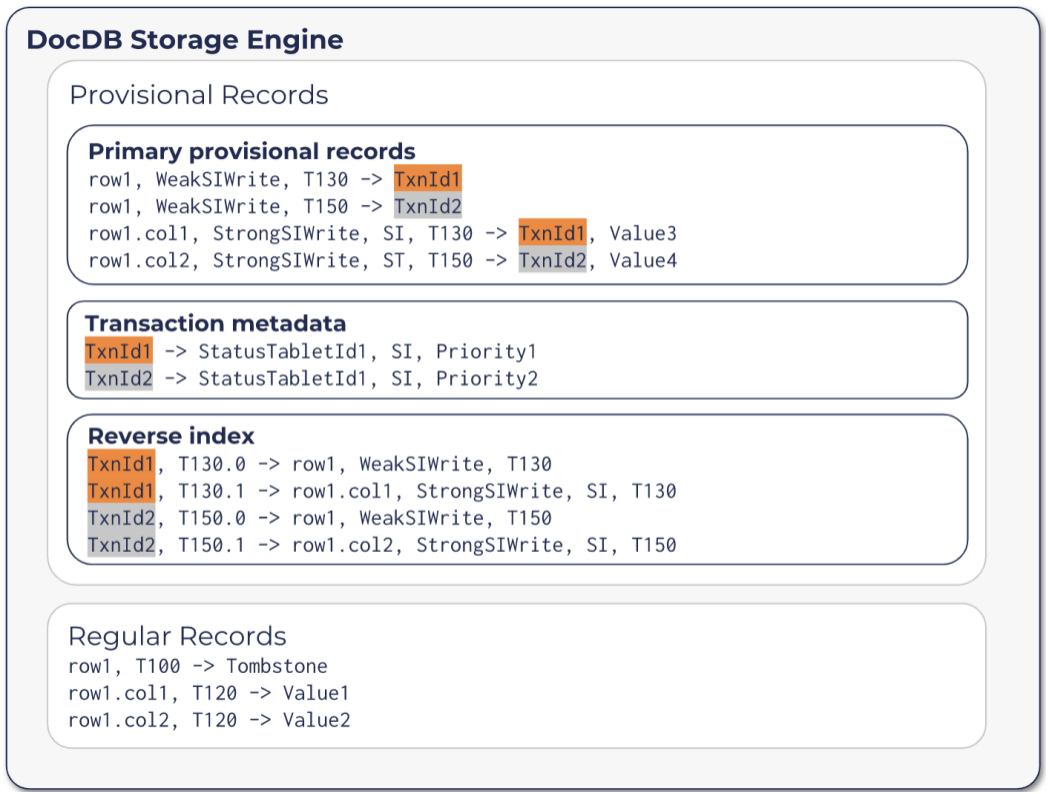
Task: Click gray TxnId2 highlight in Transaction metadata
Action: 119,378
